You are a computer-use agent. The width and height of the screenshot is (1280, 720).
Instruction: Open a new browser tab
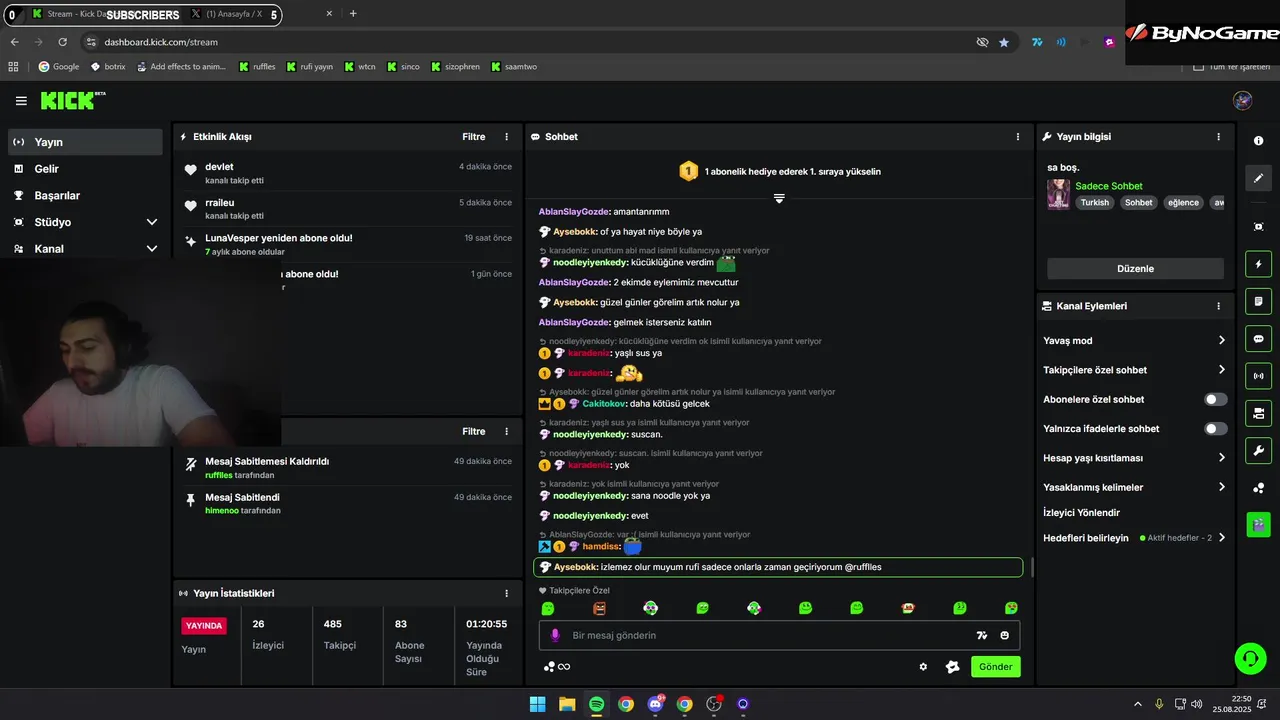pyautogui.click(x=353, y=14)
